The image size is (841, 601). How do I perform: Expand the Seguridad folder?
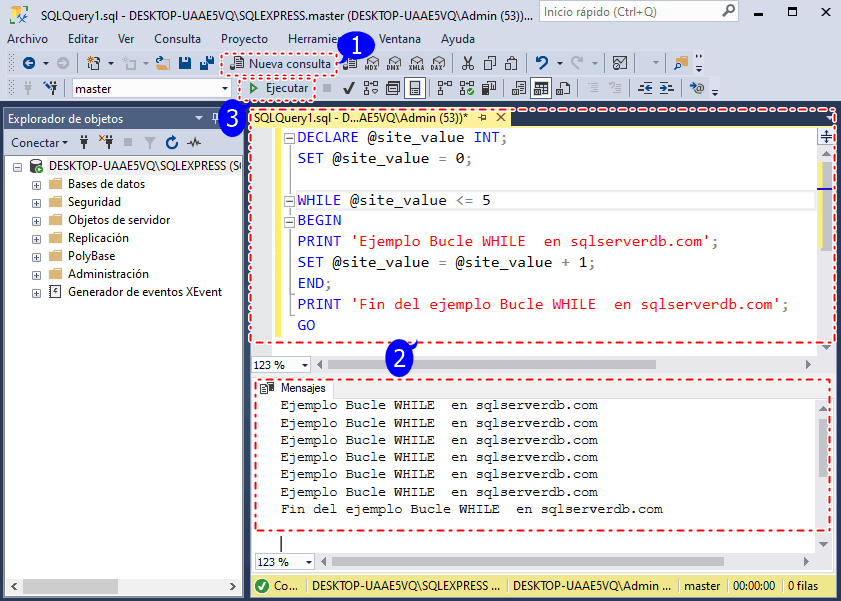36,203
